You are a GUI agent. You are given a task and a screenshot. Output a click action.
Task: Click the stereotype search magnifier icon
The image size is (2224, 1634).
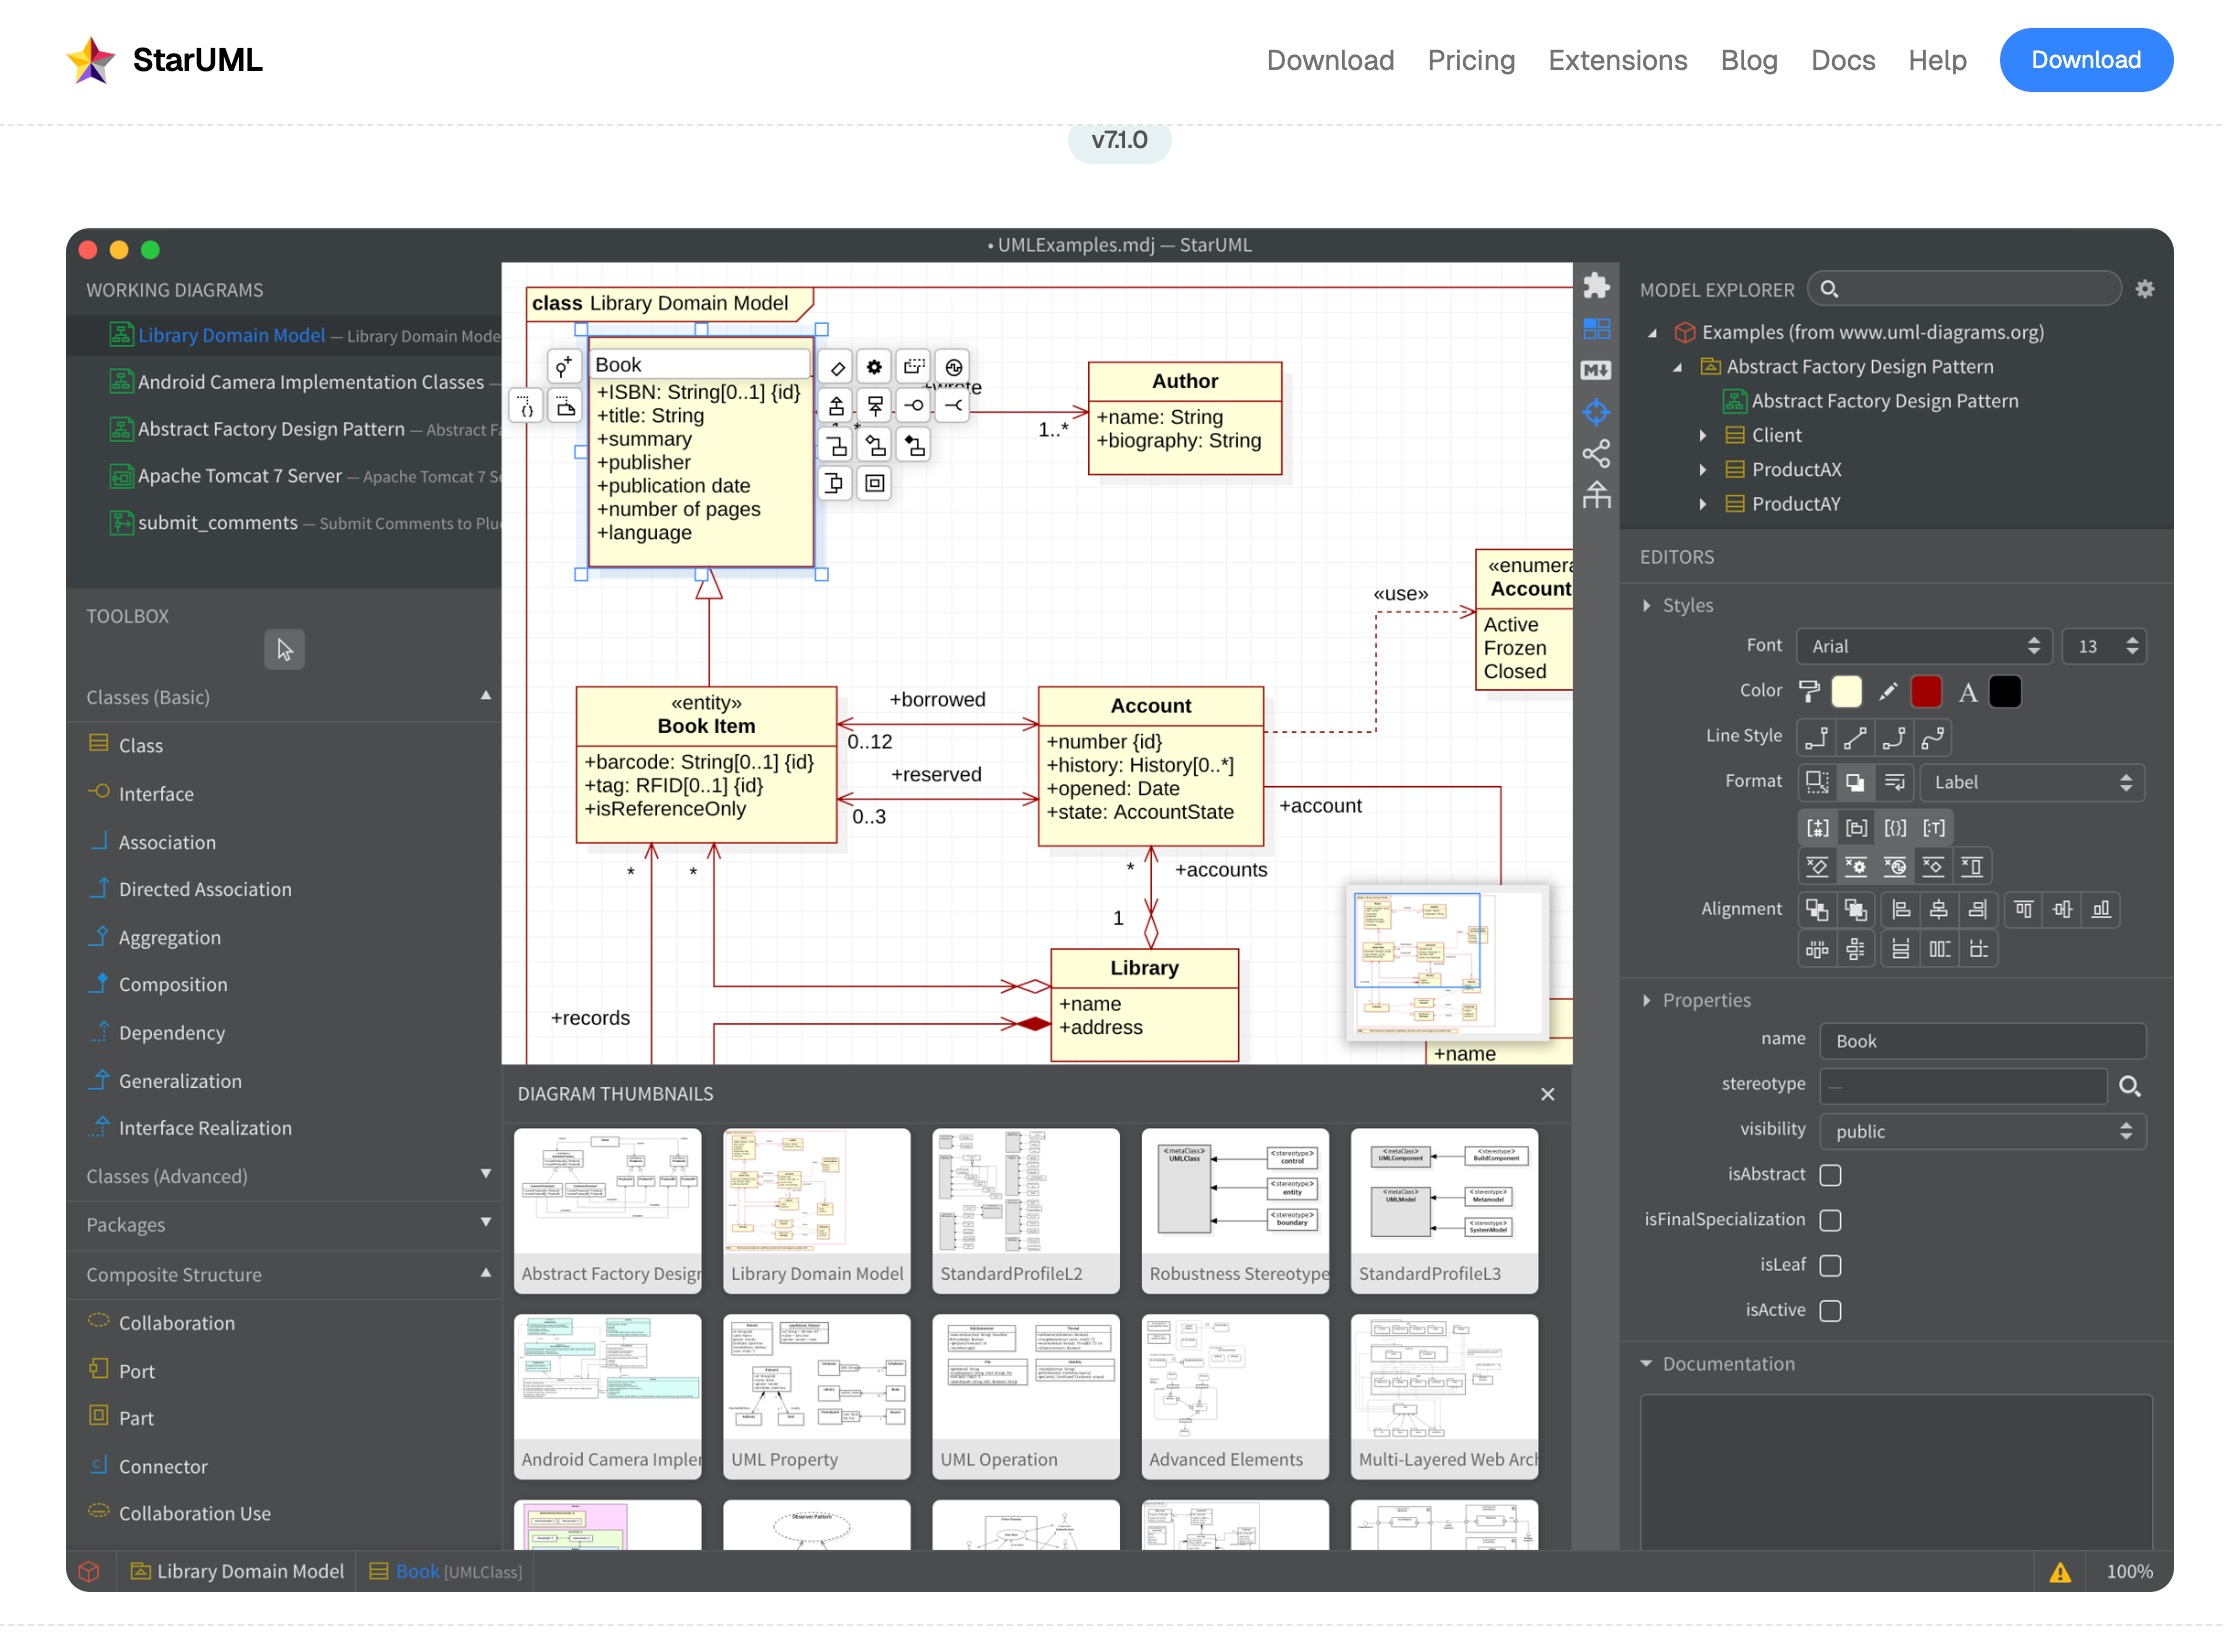click(x=2130, y=1086)
